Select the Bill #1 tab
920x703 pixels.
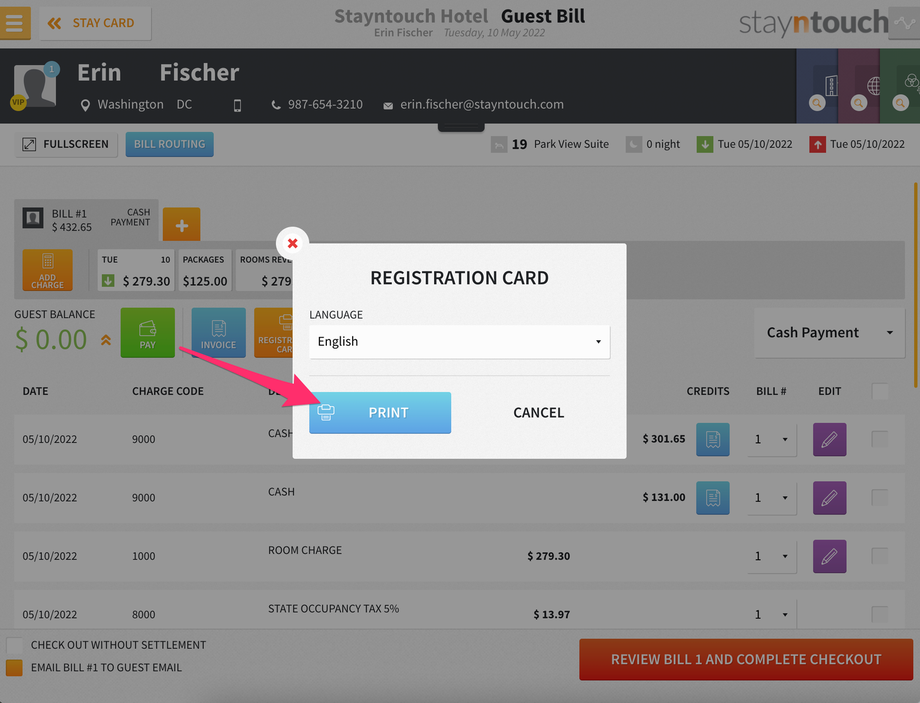(x=86, y=219)
